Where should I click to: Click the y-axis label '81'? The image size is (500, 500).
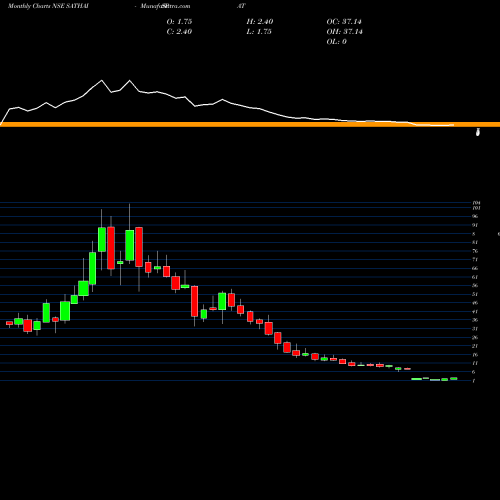(x=475, y=242)
